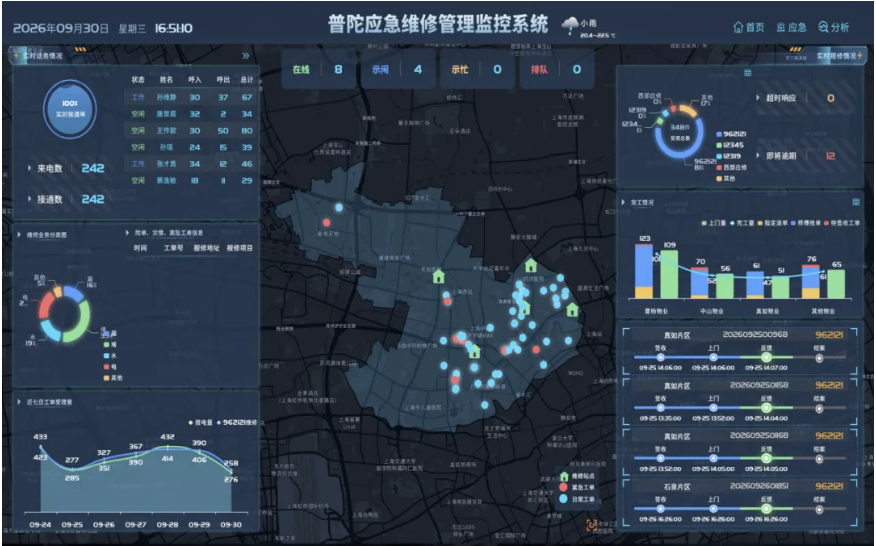Click the rainy weather cloud icon
This screenshot has height=546, width=876.
(570, 25)
